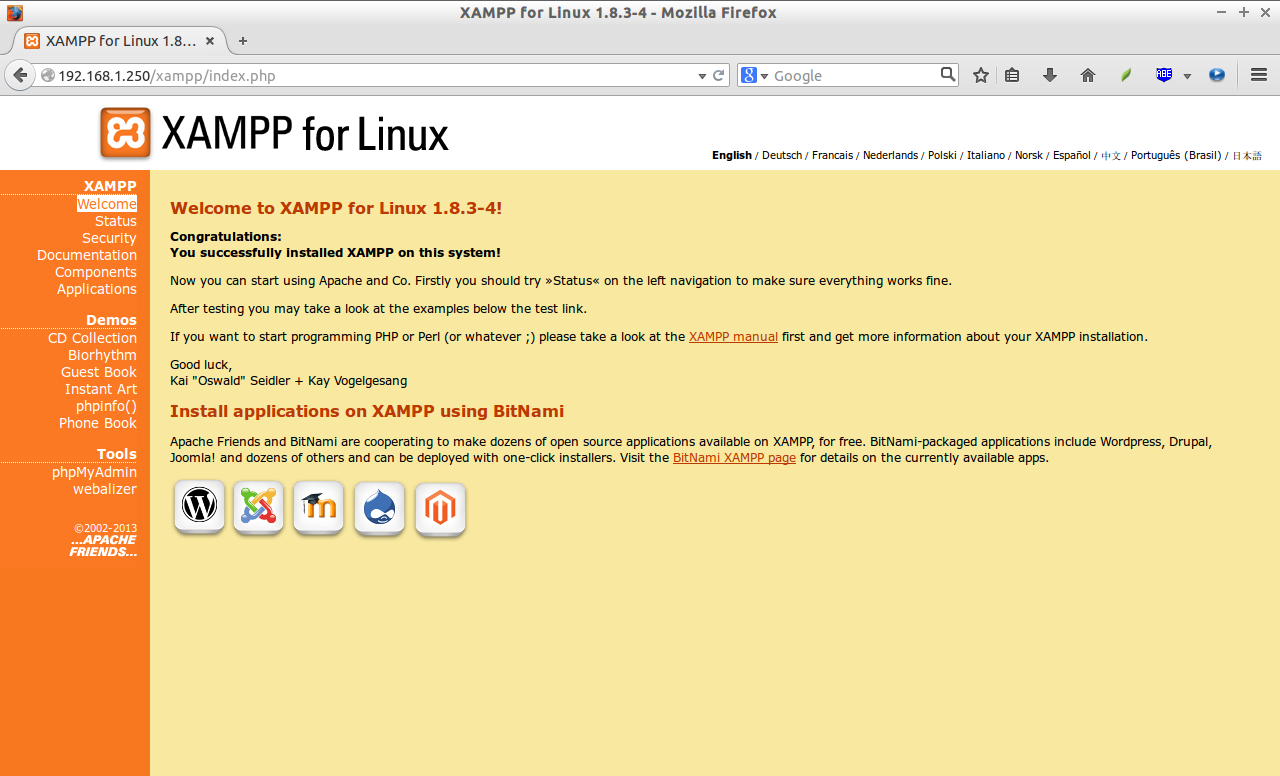This screenshot has height=776, width=1280.
Task: Open the phpinfo() page
Action: click(106, 406)
